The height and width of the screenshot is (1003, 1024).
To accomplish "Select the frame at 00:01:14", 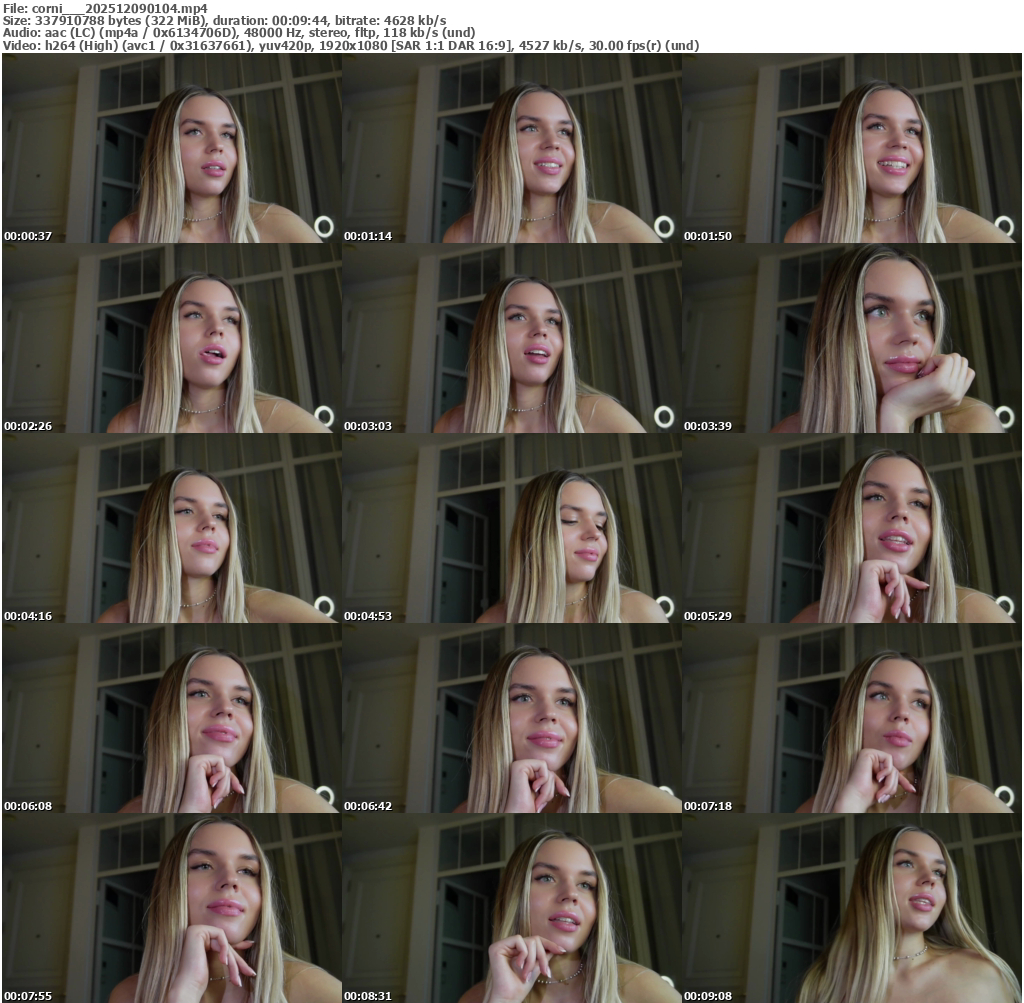I will coord(511,148).
